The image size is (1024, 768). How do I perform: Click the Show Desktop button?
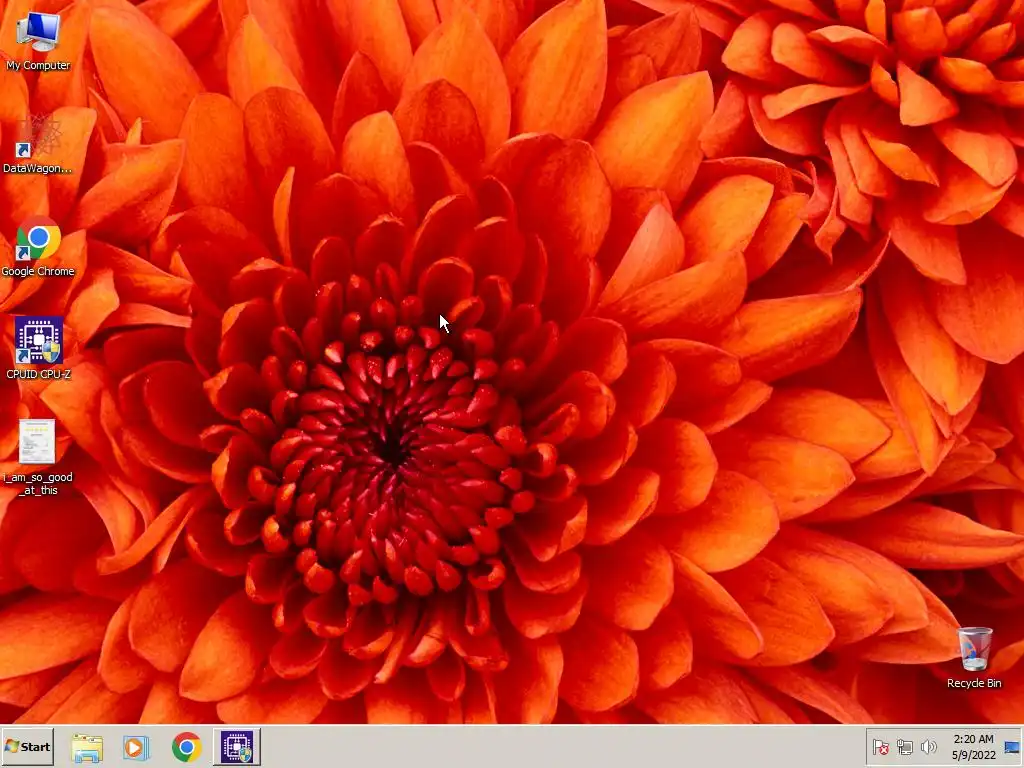tap(1013, 747)
